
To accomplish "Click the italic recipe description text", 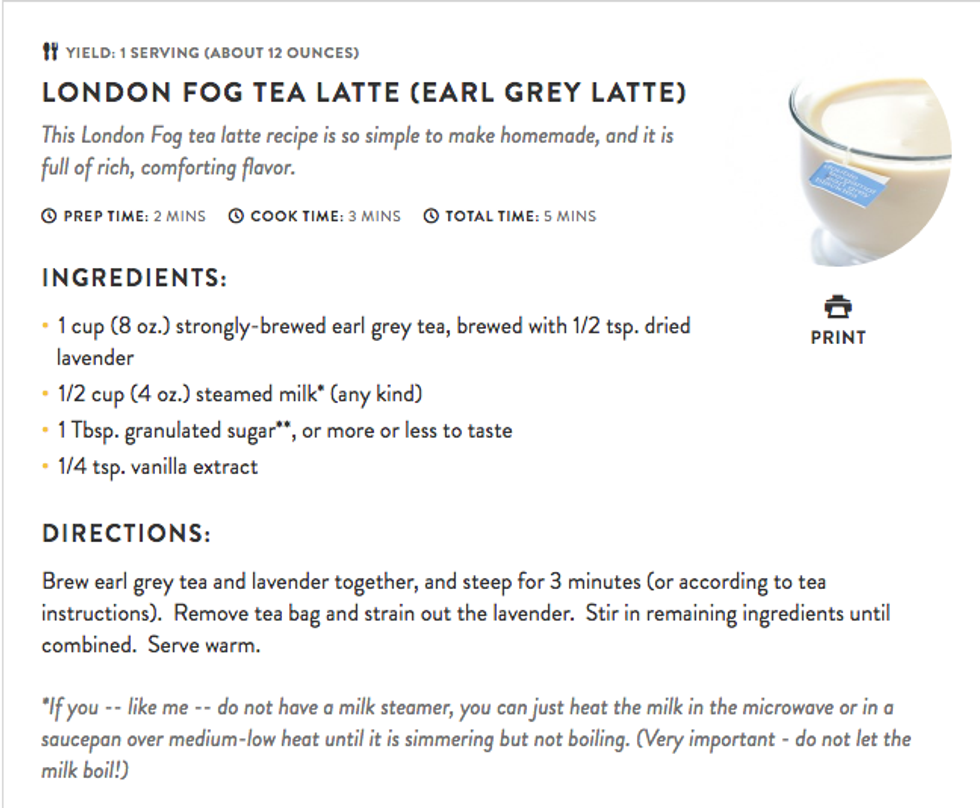I will pyautogui.click(x=360, y=150).
